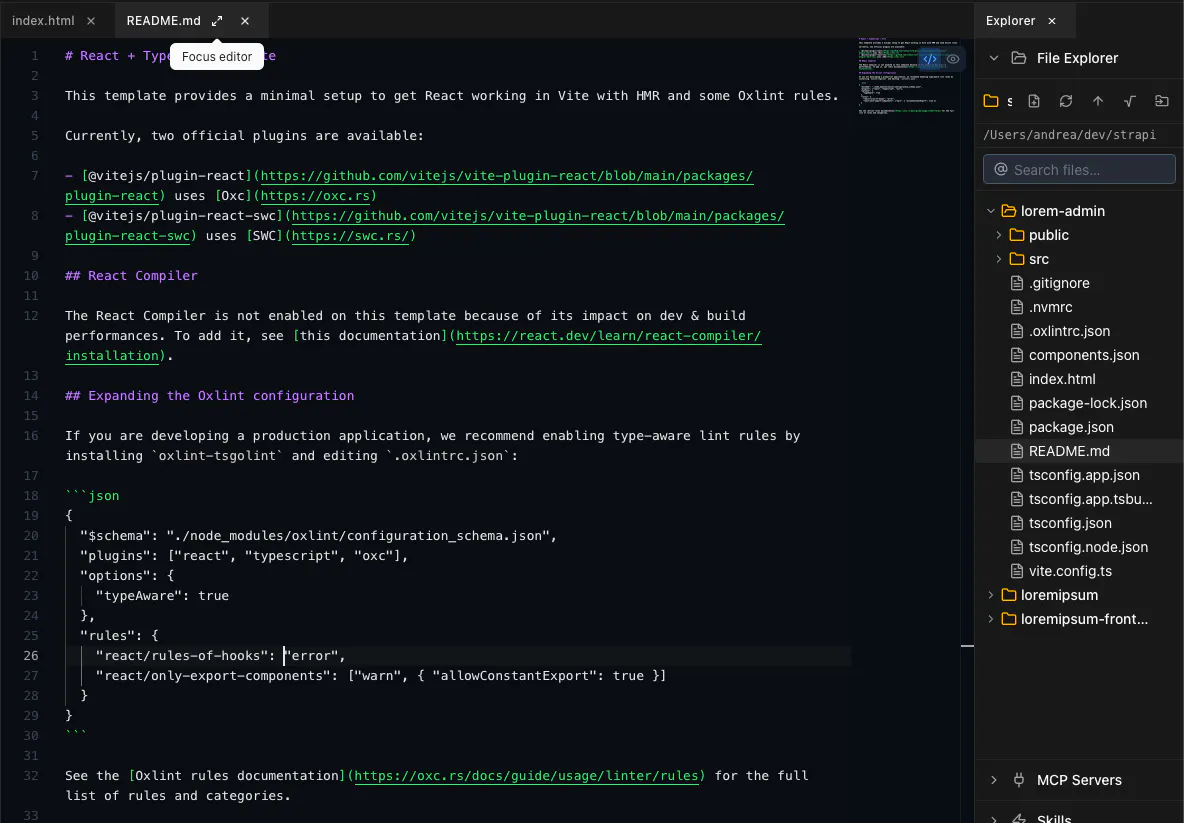Screen dimensions: 1184x823
Task: Open tsconfig.json file
Action: click(x=1070, y=523)
